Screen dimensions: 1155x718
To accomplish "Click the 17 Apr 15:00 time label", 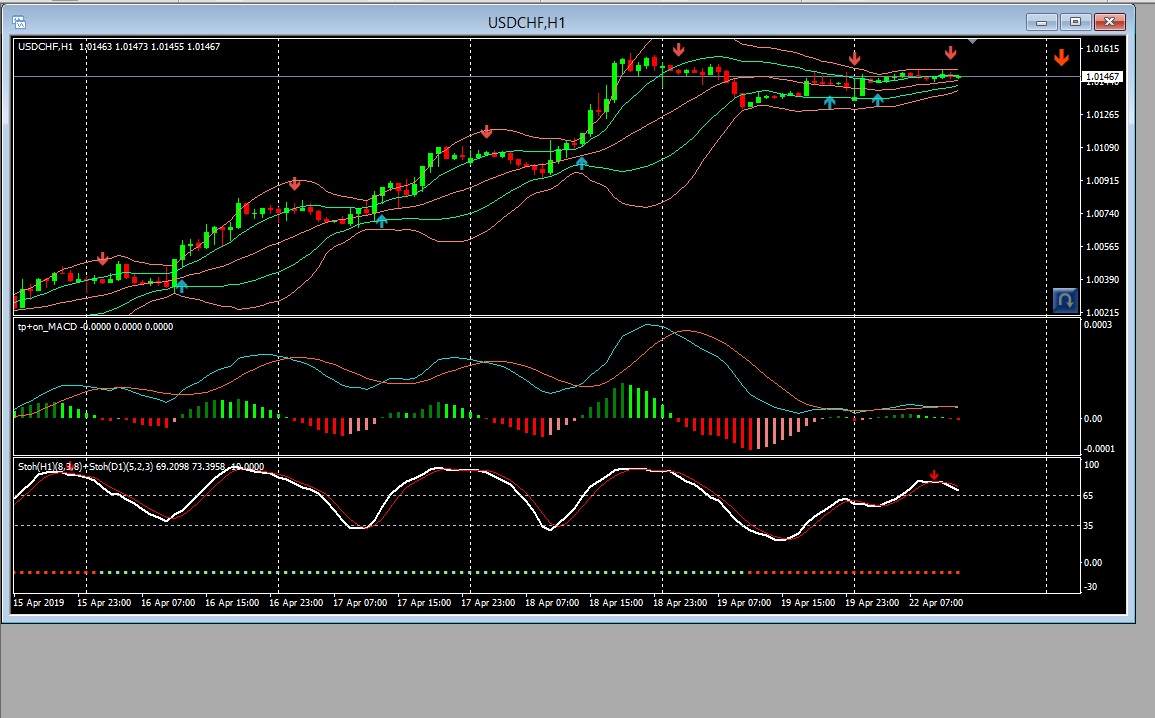I will 424,602.
